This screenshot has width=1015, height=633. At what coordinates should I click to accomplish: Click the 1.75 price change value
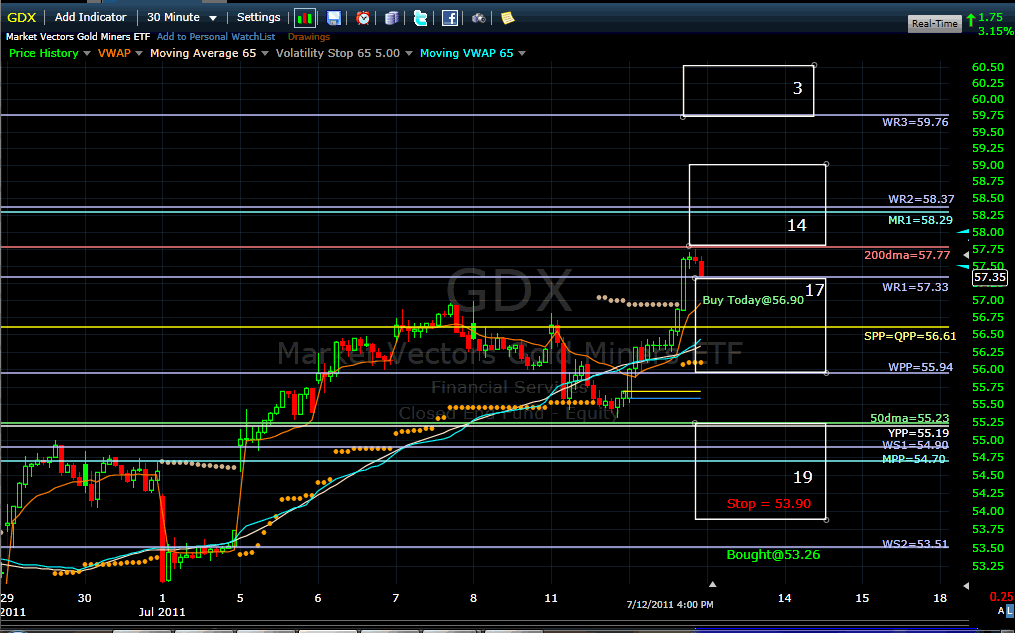coord(990,18)
